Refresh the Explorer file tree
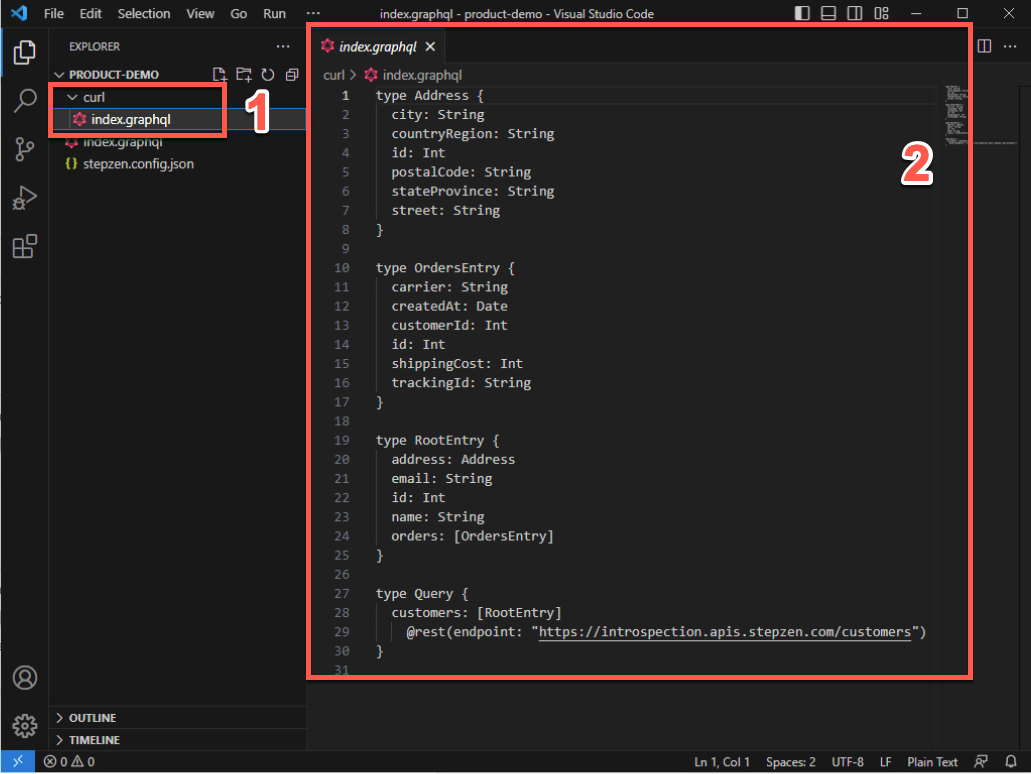This screenshot has height=774, width=1031. [x=268, y=75]
